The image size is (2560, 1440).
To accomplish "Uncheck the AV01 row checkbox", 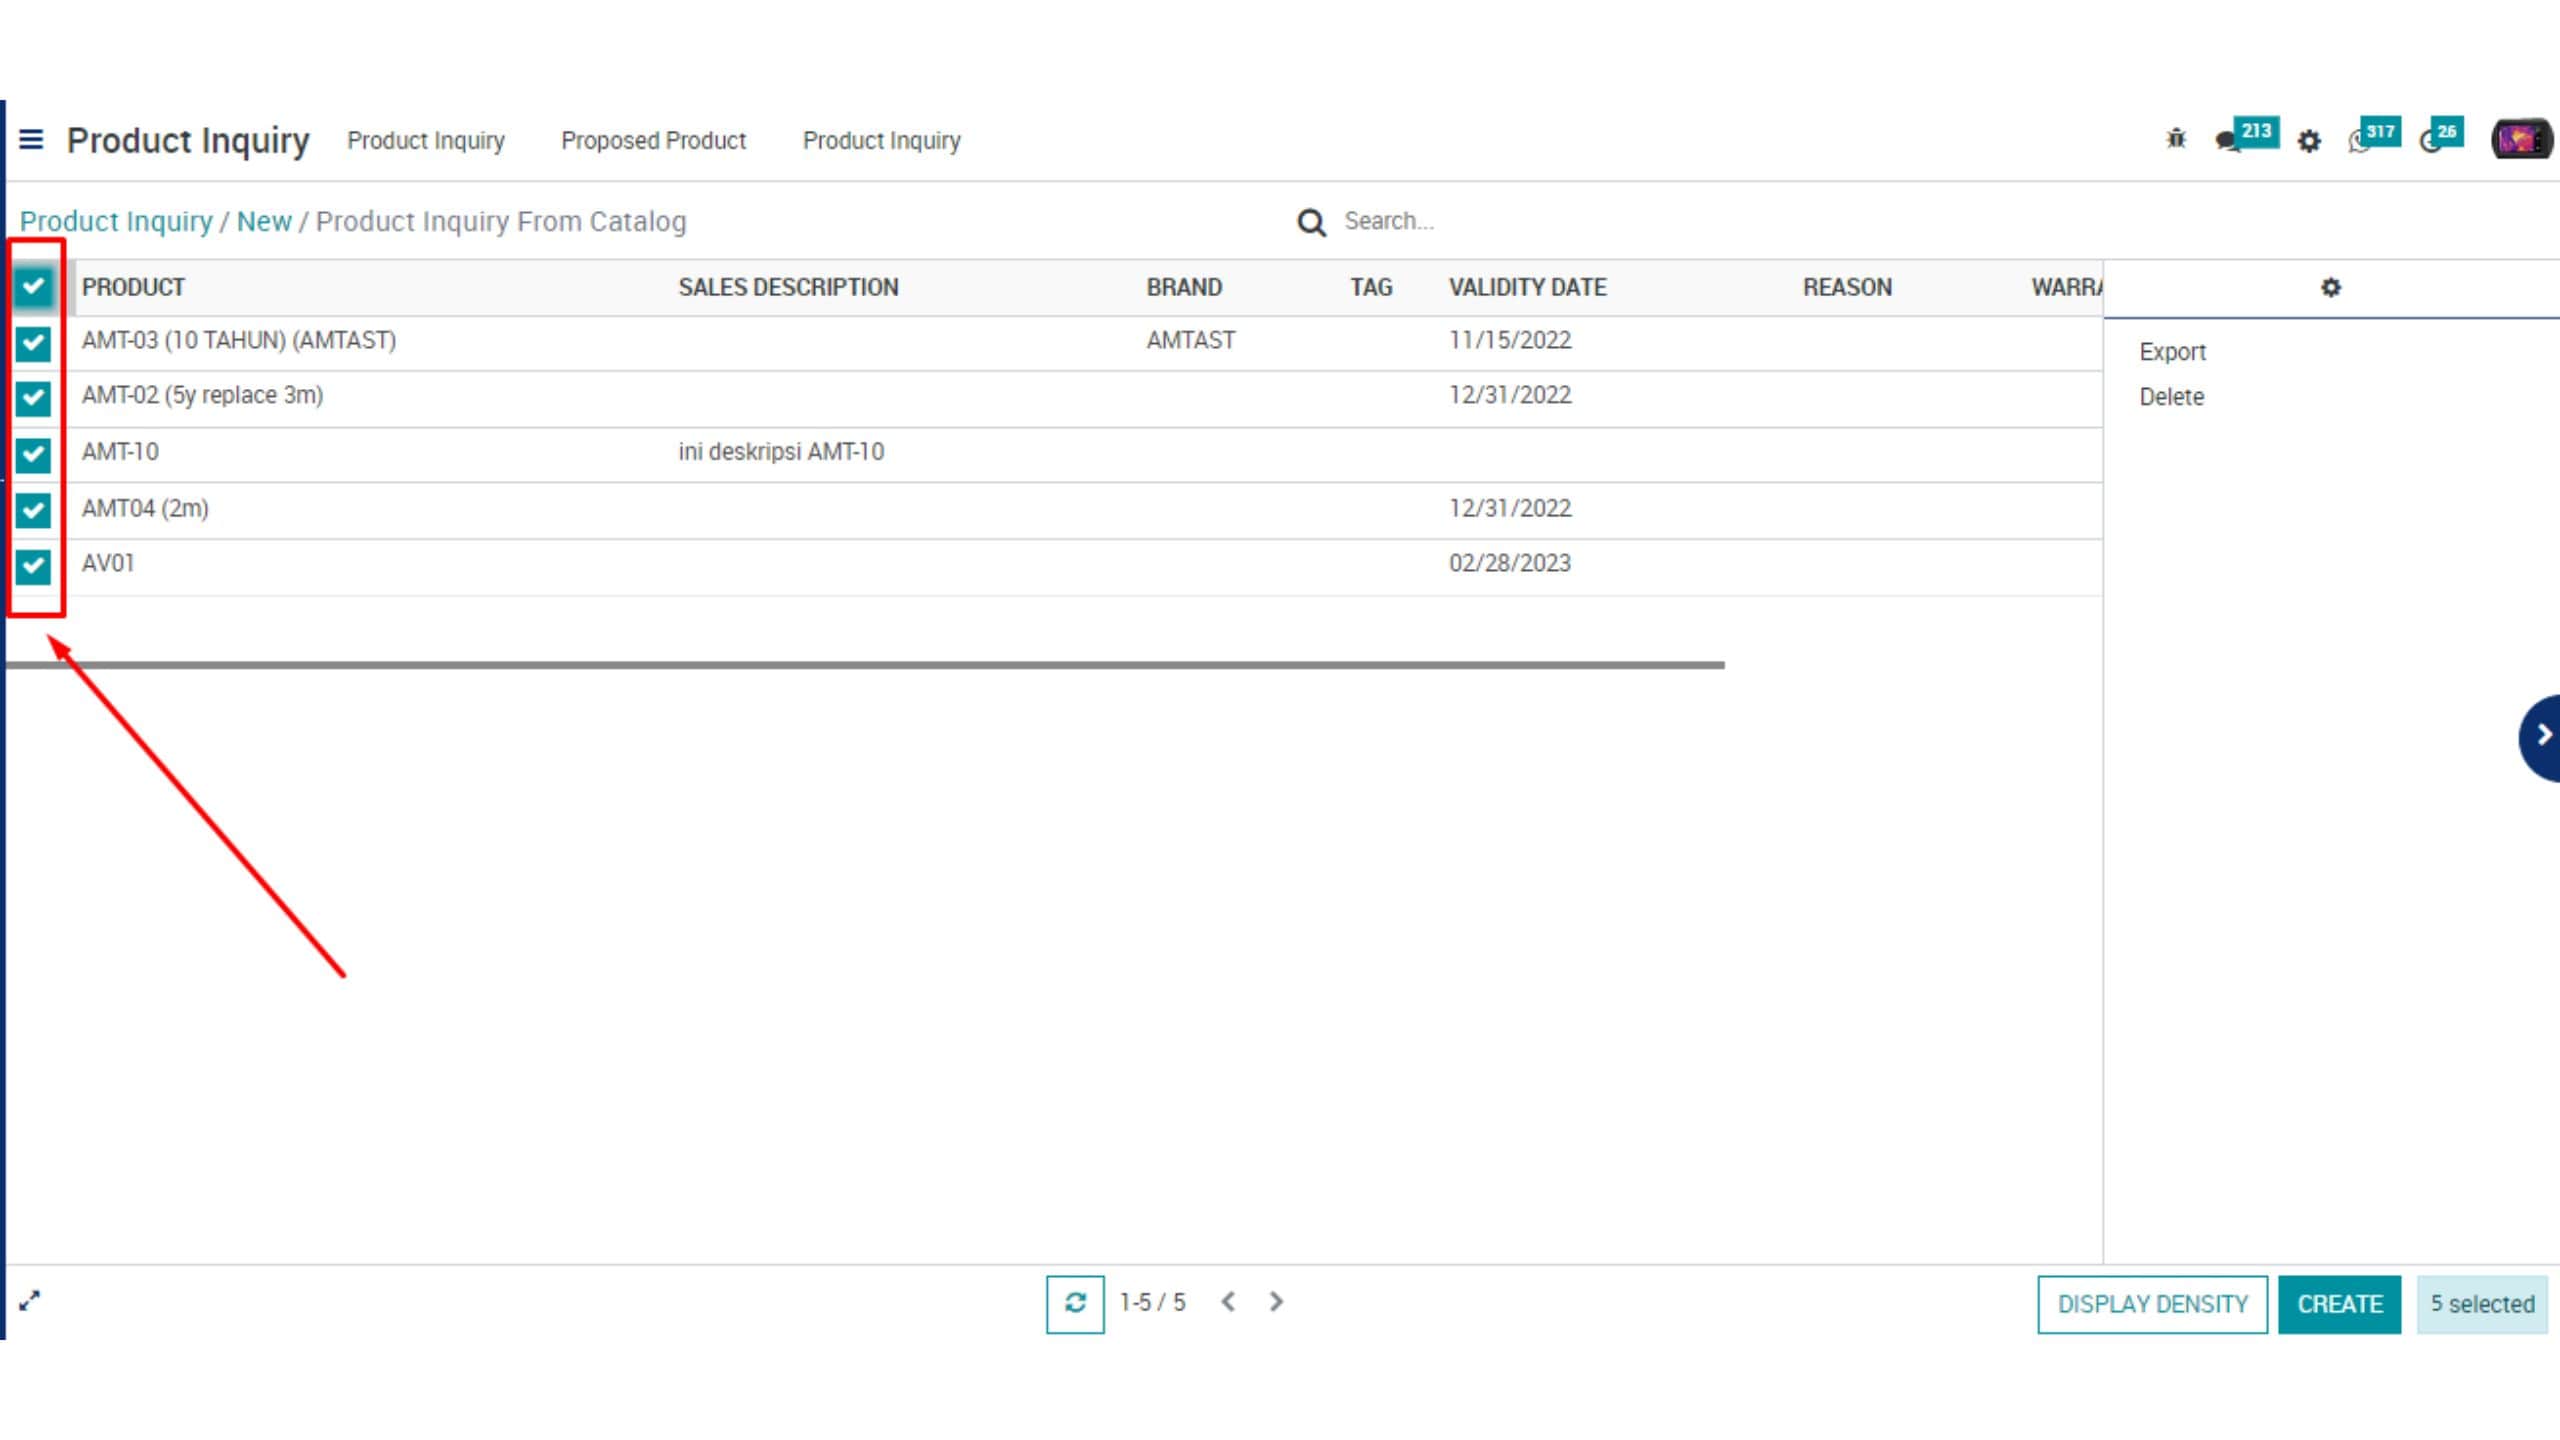I will pyautogui.click(x=33, y=566).
